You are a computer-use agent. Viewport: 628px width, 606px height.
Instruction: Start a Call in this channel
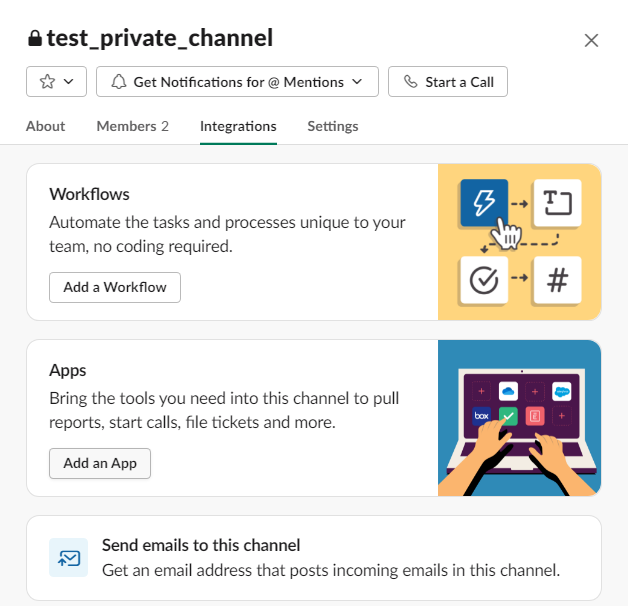click(448, 82)
